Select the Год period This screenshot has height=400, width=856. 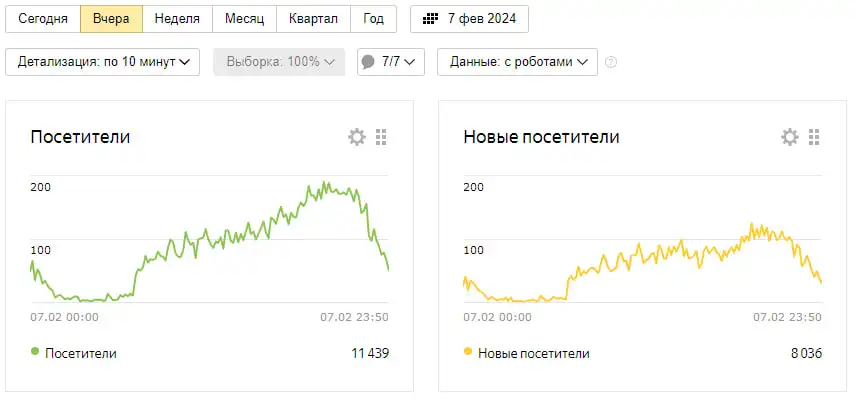373,19
